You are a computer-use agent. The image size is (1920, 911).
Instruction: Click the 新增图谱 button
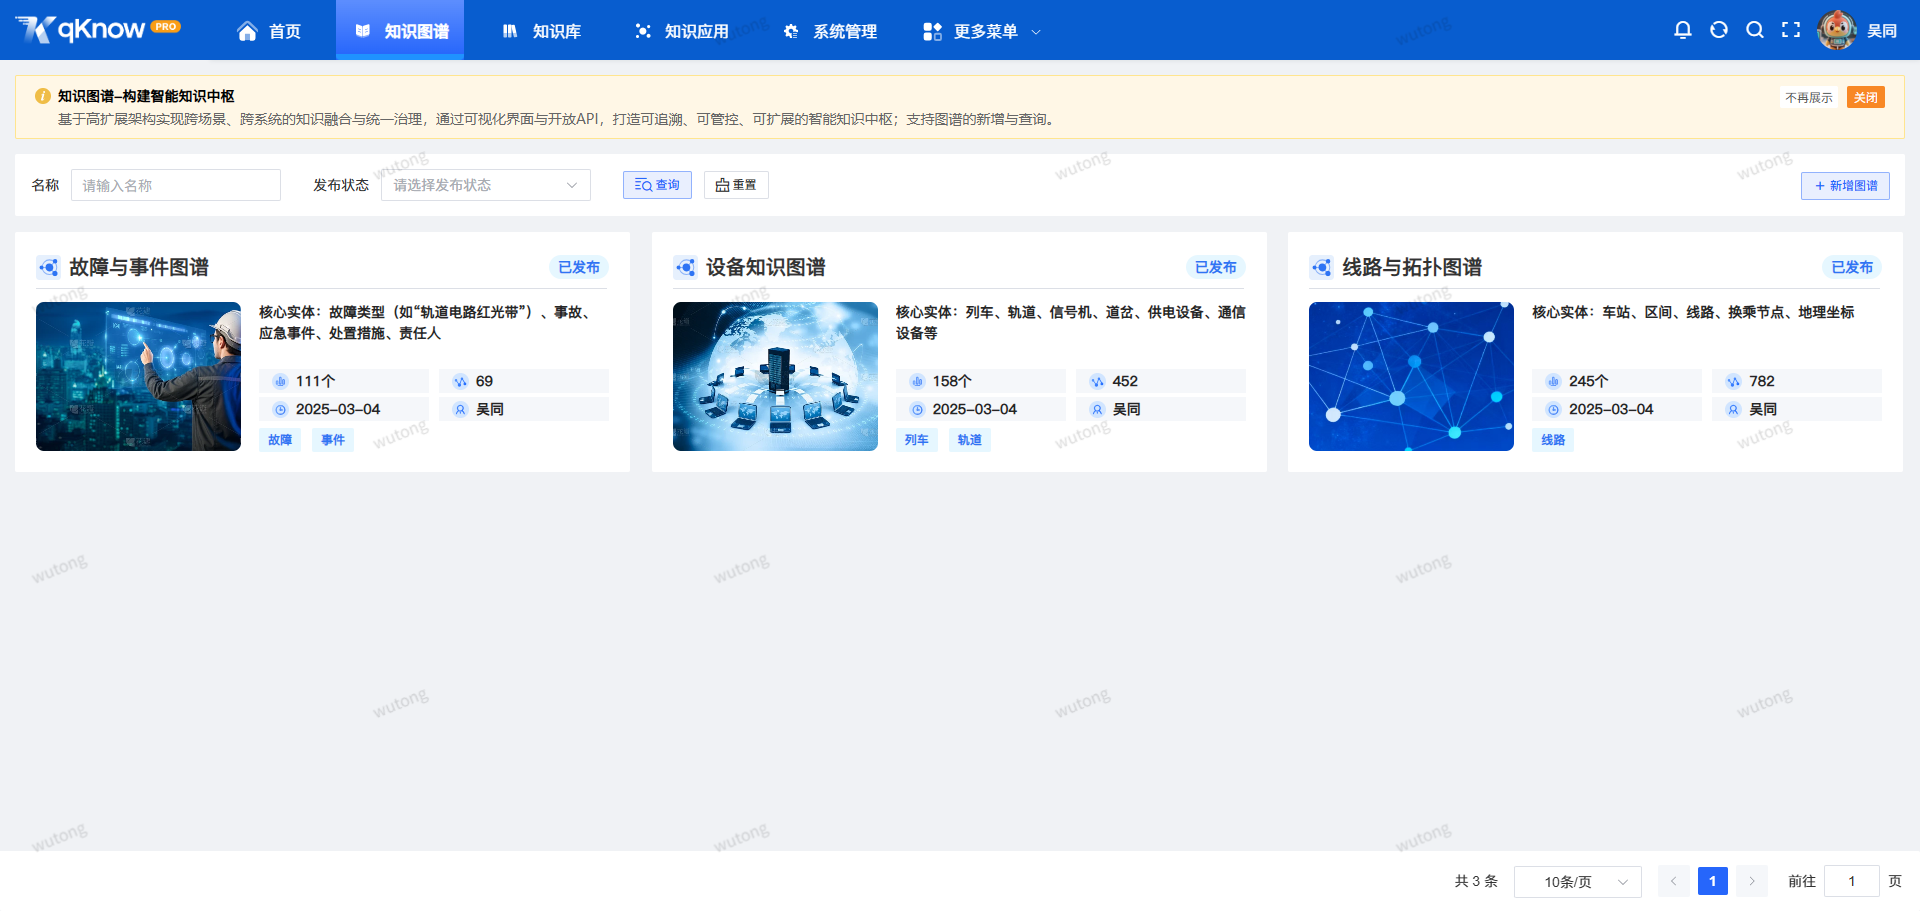[x=1845, y=186]
